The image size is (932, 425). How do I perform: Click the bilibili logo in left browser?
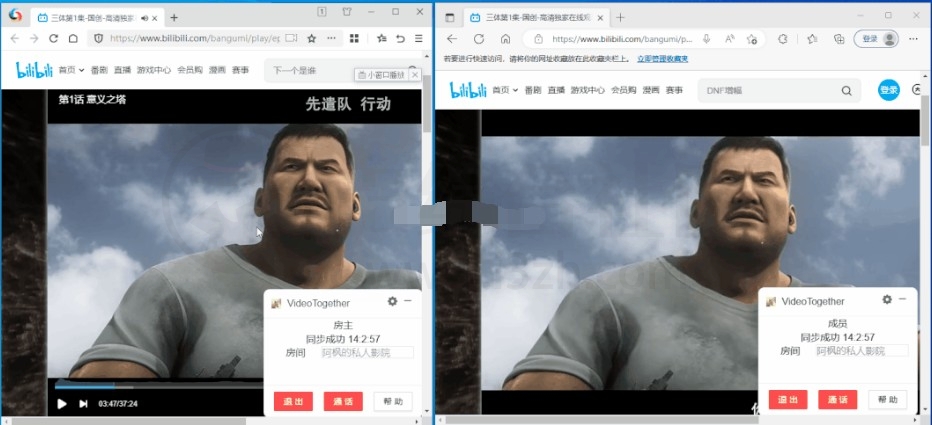[x=34, y=70]
